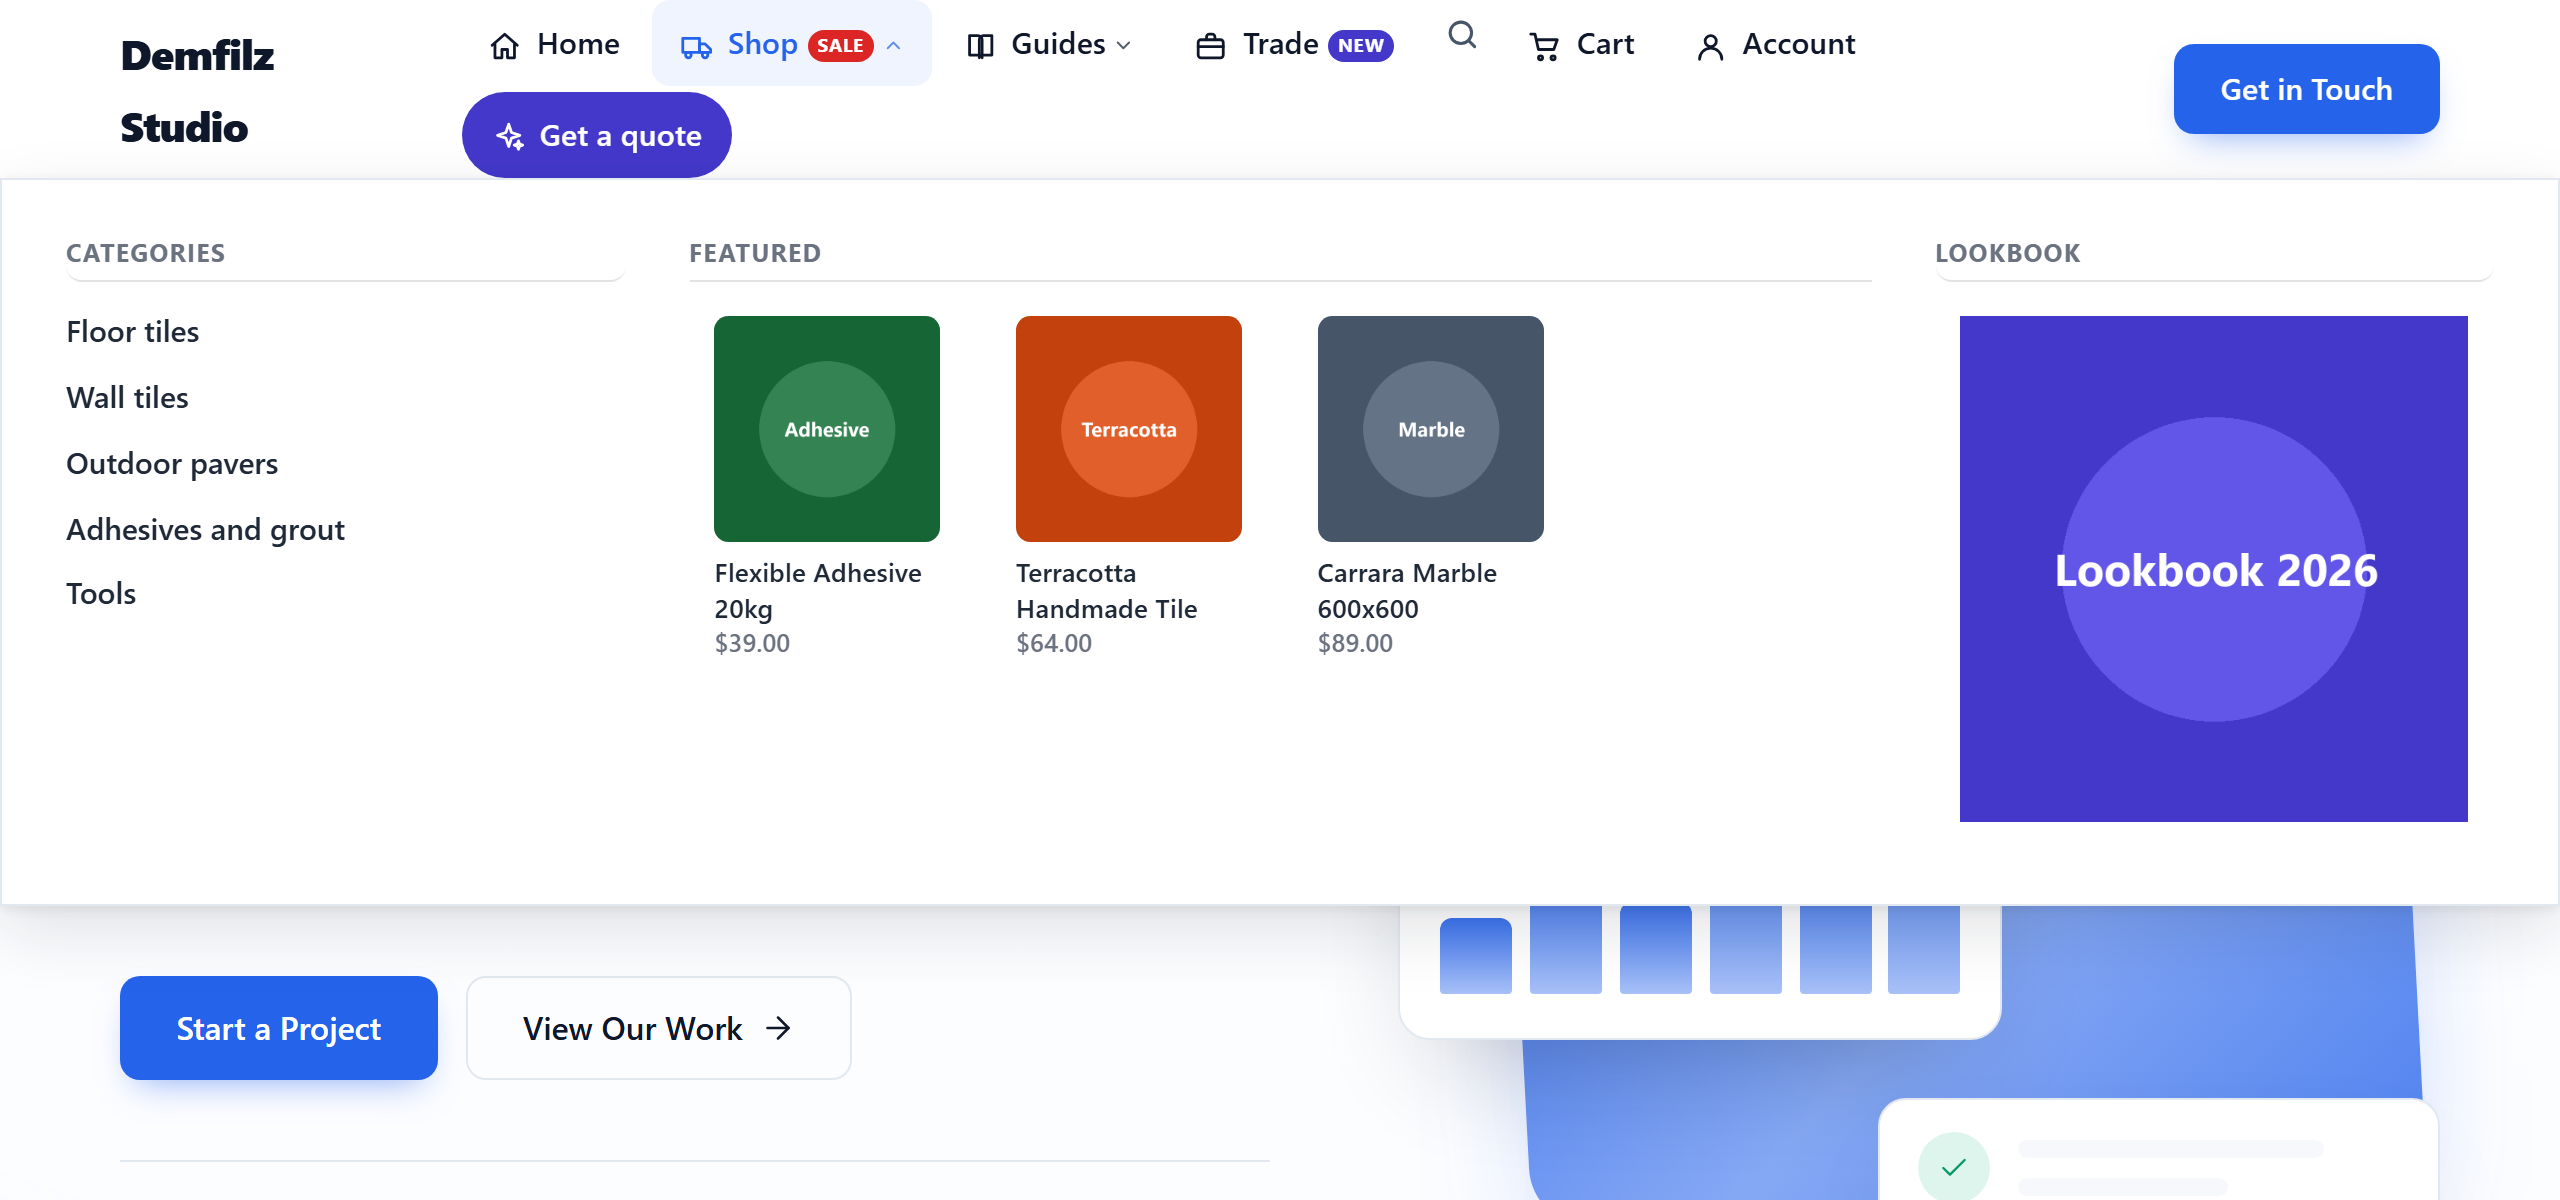The height and width of the screenshot is (1200, 2560).
Task: Open the Adhesives and grout category
Action: 205,530
